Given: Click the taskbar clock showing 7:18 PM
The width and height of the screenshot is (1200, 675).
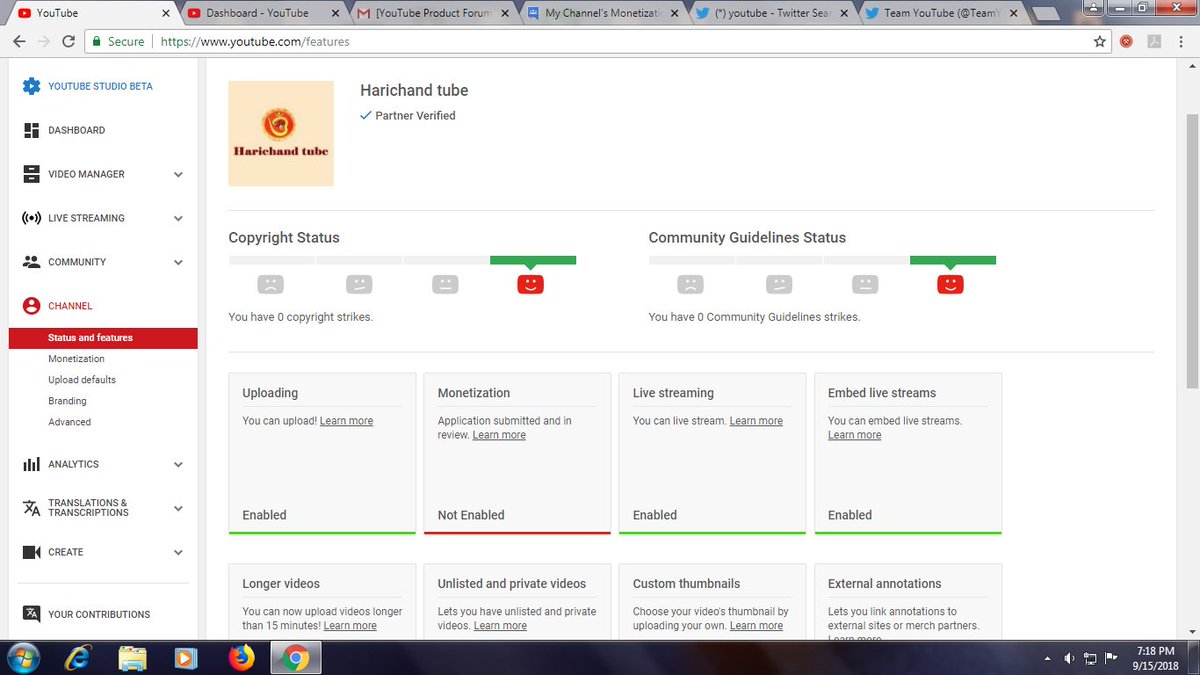Looking at the screenshot, I should [x=1155, y=658].
